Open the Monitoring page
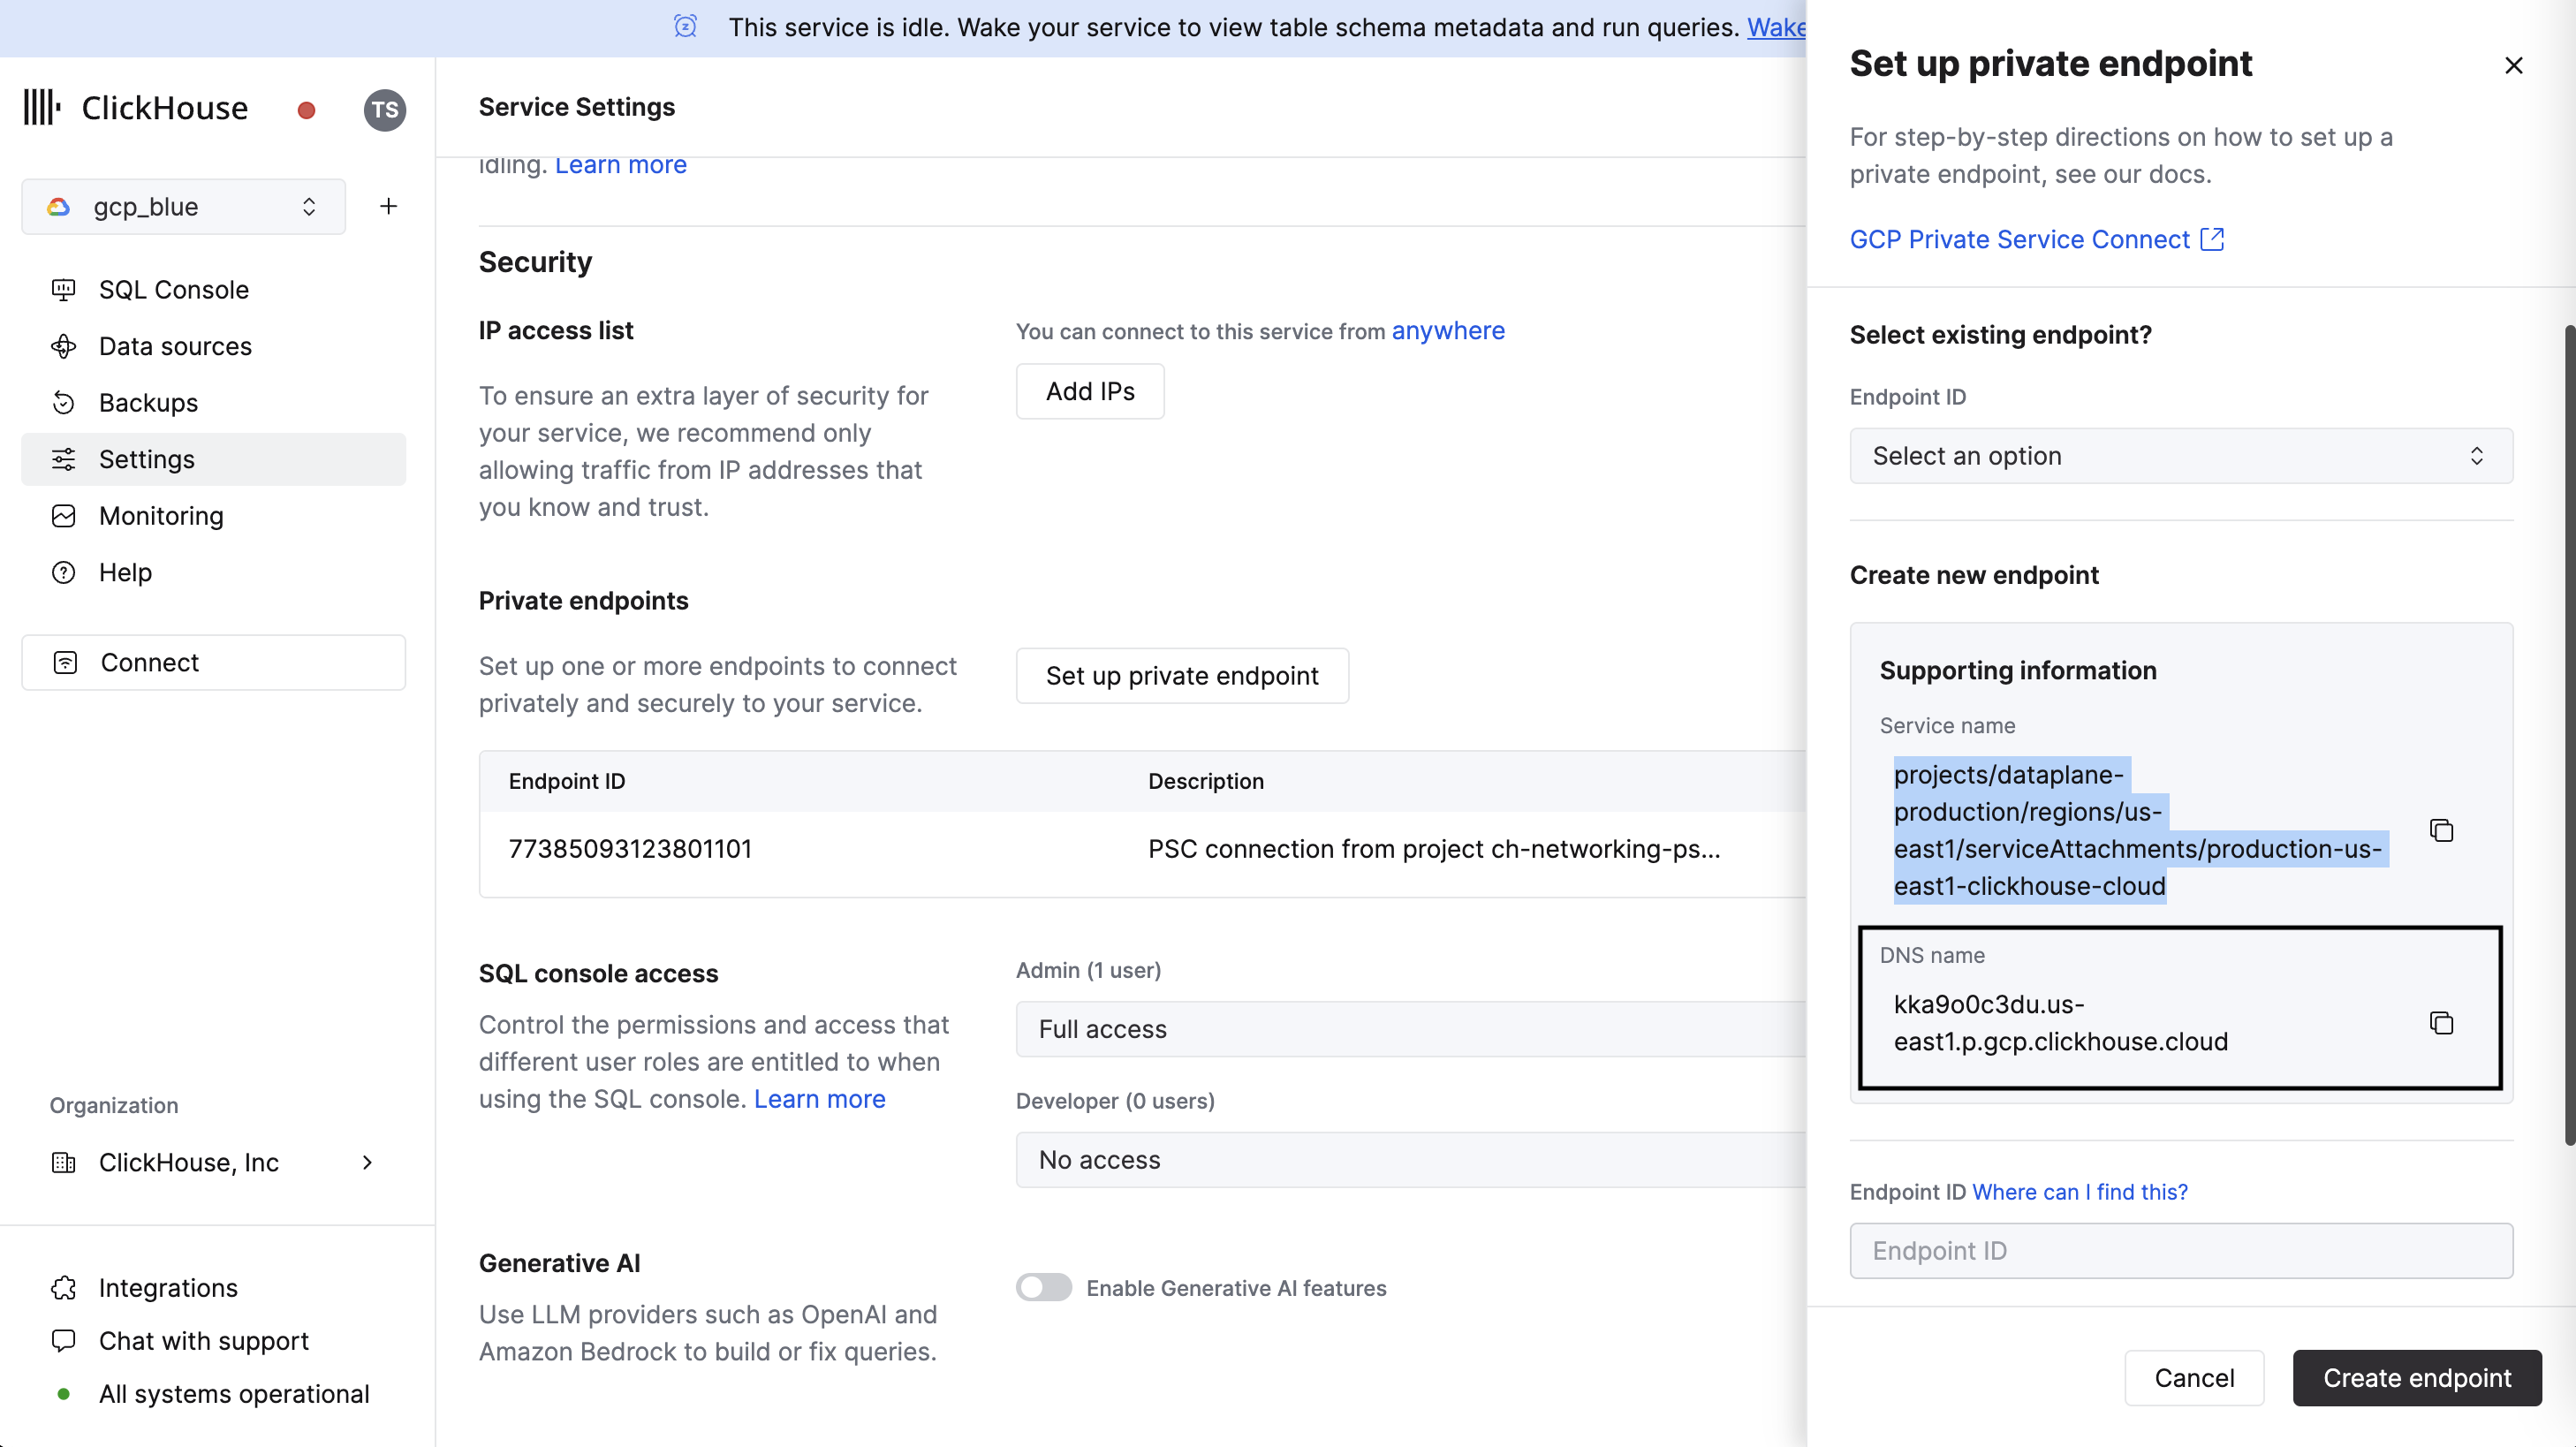 click(160, 516)
